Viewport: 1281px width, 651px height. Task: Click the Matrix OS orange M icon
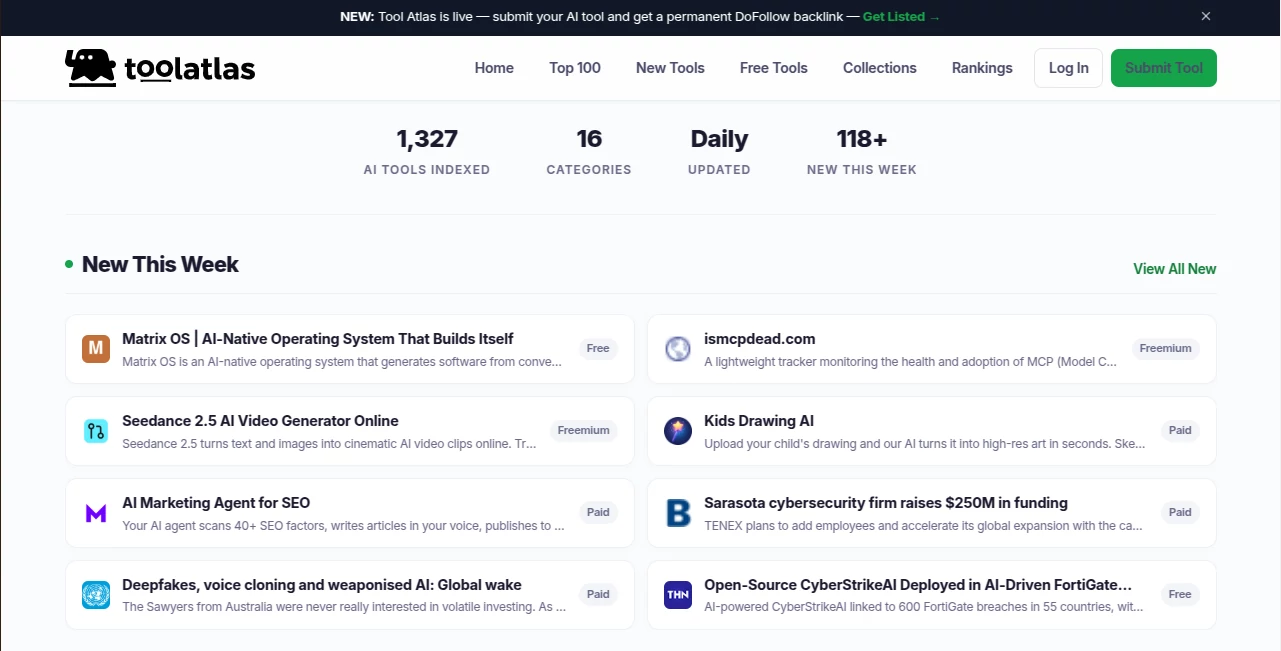[x=96, y=349]
